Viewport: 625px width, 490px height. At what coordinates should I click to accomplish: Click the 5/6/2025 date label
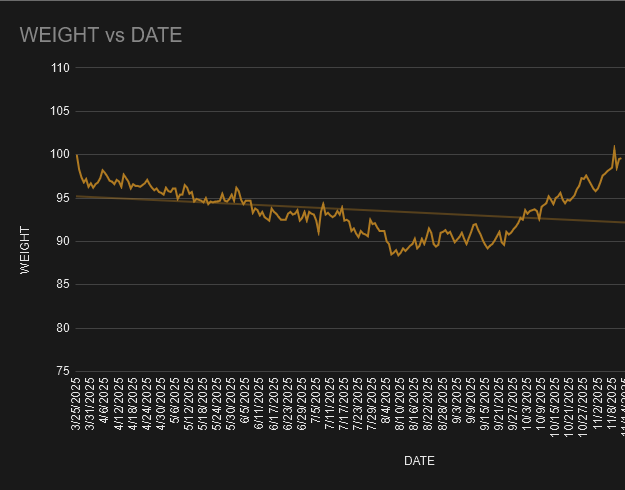pos(175,401)
